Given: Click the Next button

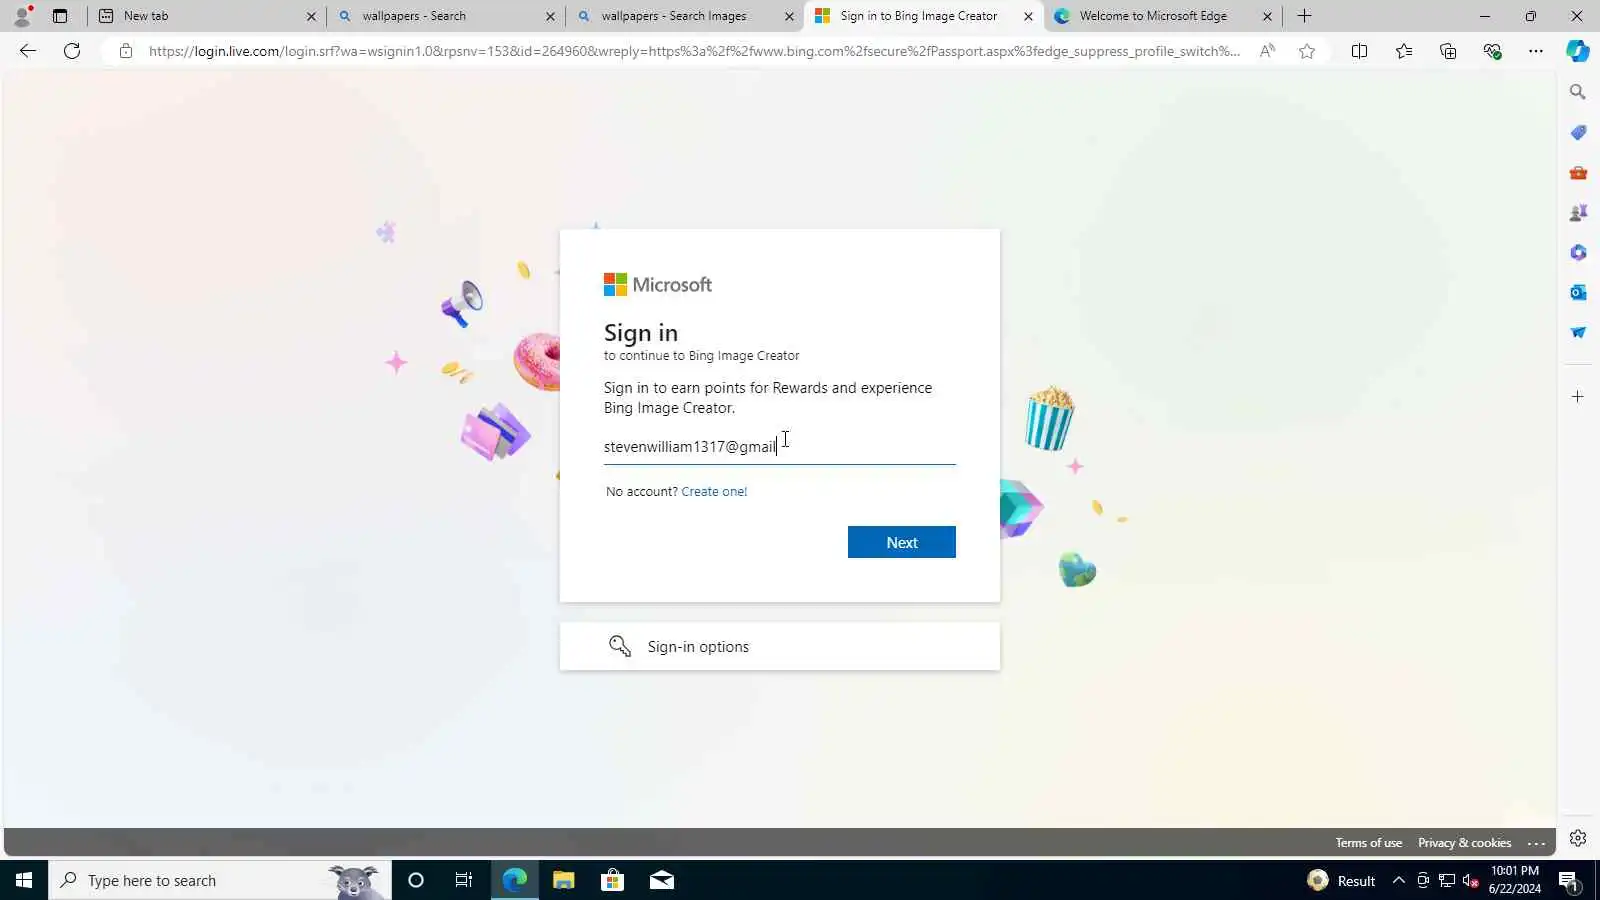Looking at the screenshot, I should 901,542.
